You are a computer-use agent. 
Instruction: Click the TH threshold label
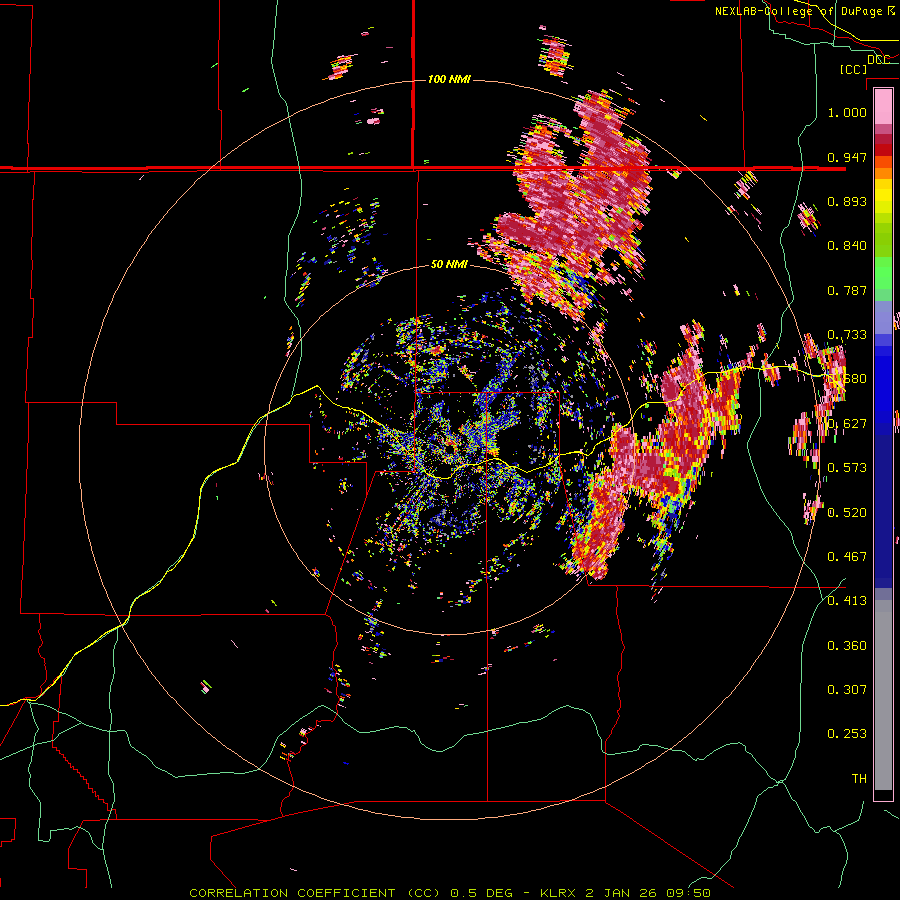coord(859,779)
